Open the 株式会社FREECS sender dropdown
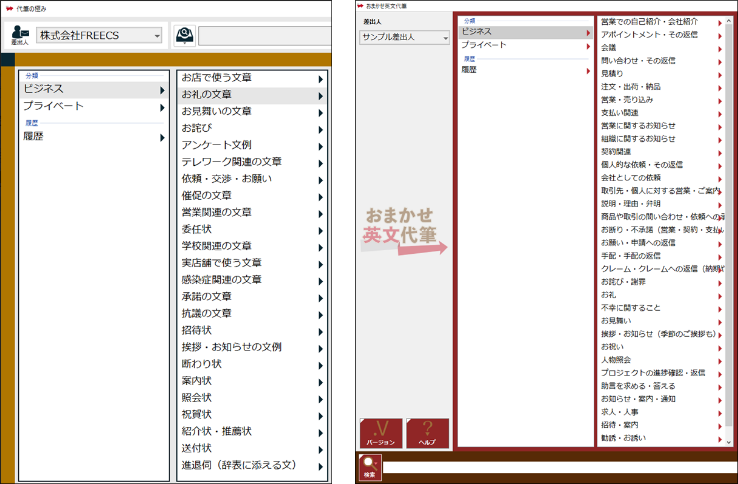The image size is (738, 484). 99,36
